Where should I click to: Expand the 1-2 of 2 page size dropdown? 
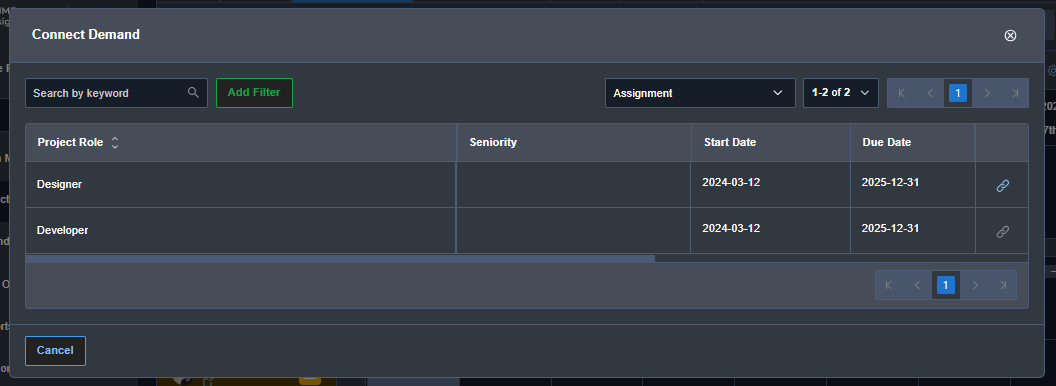[840, 93]
